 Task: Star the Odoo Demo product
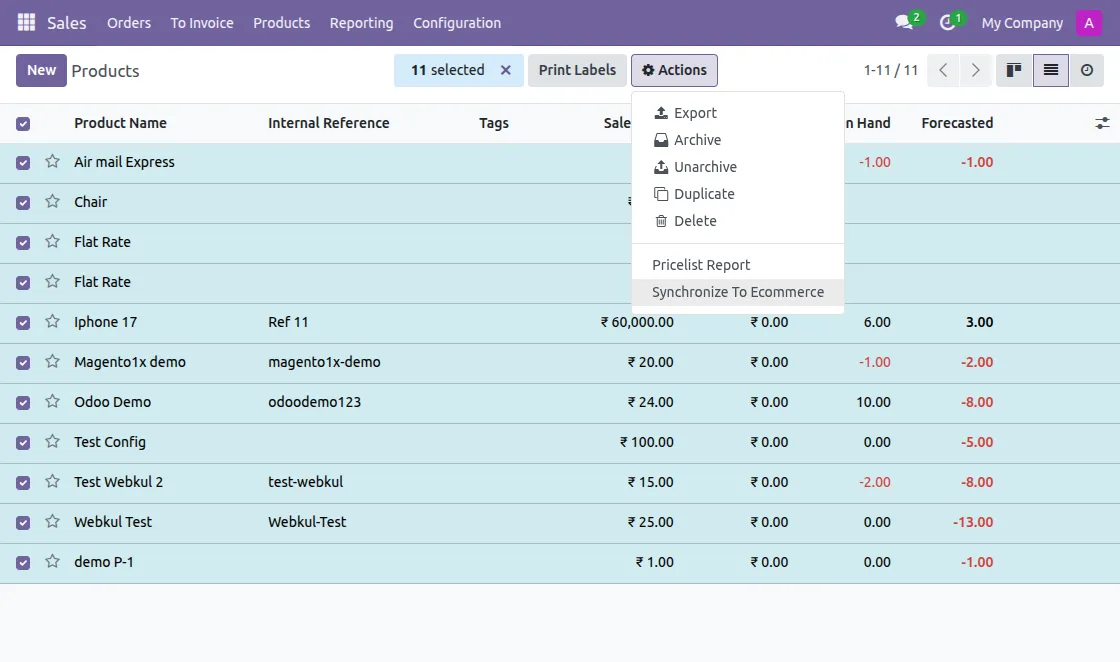52,401
